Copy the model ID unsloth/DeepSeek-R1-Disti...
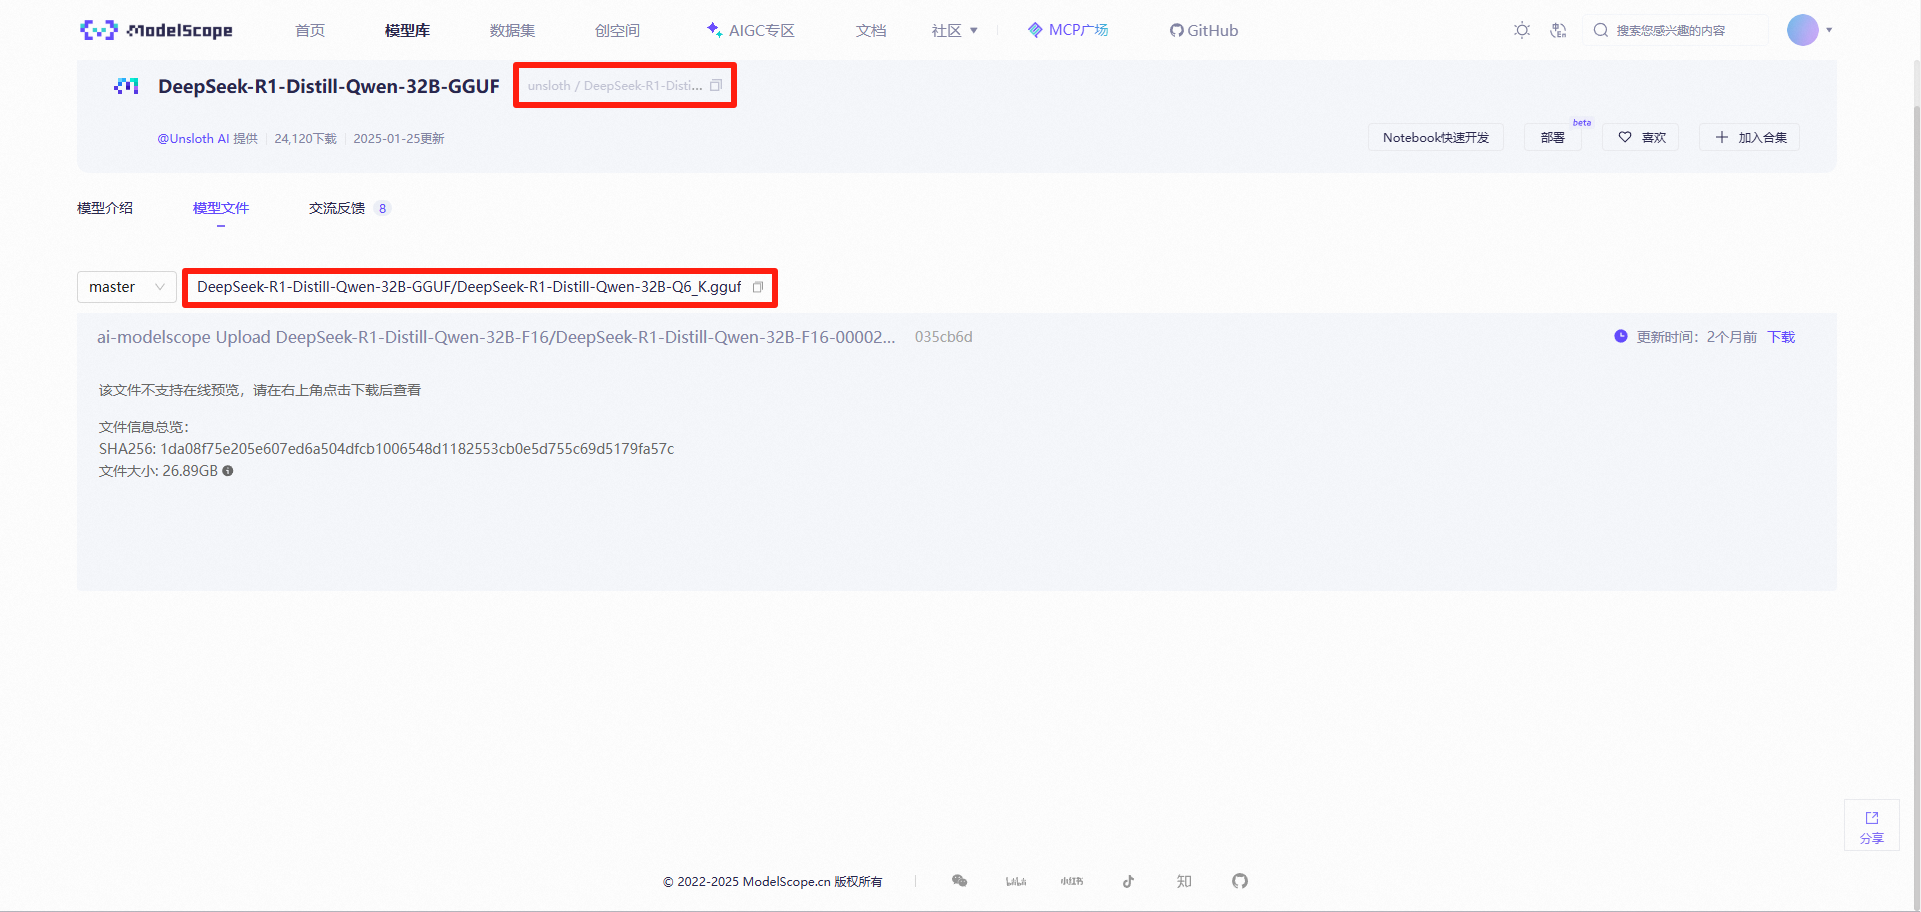Screen dimensions: 1921x912 click(716, 86)
